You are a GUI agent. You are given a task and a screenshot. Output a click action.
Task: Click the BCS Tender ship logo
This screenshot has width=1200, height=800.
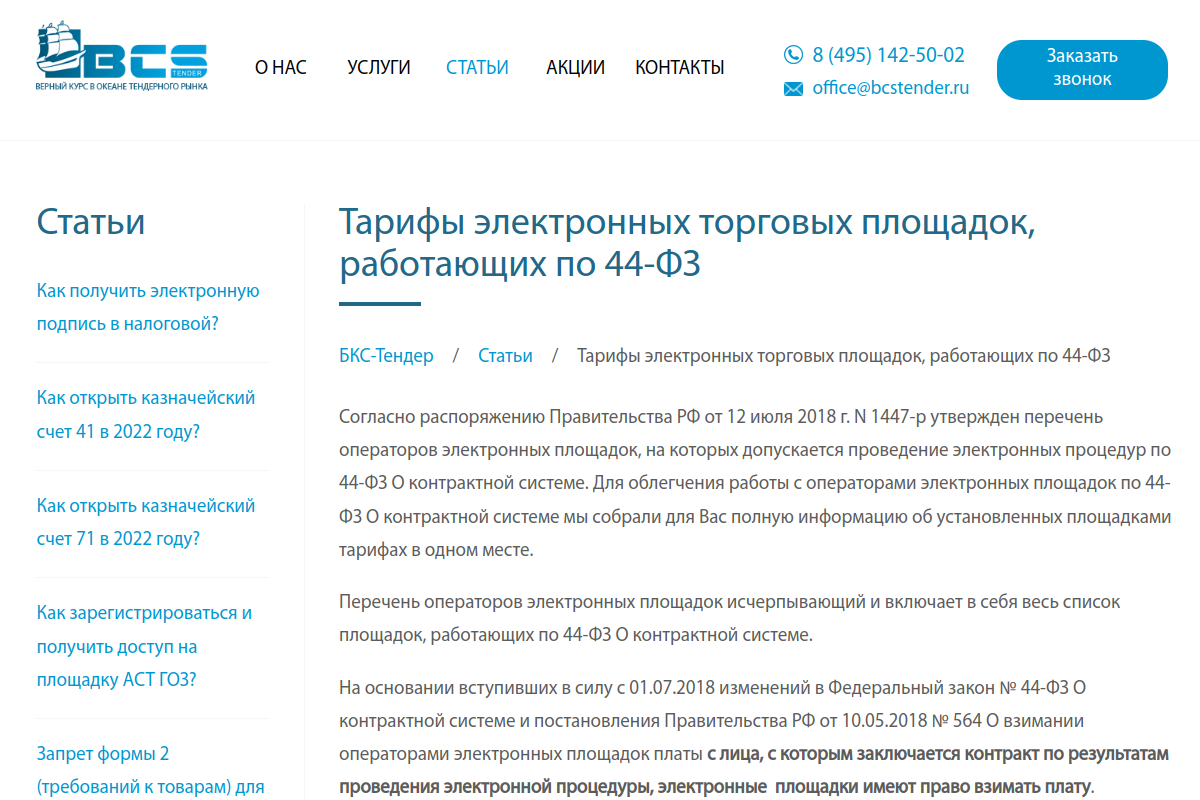(x=122, y=52)
